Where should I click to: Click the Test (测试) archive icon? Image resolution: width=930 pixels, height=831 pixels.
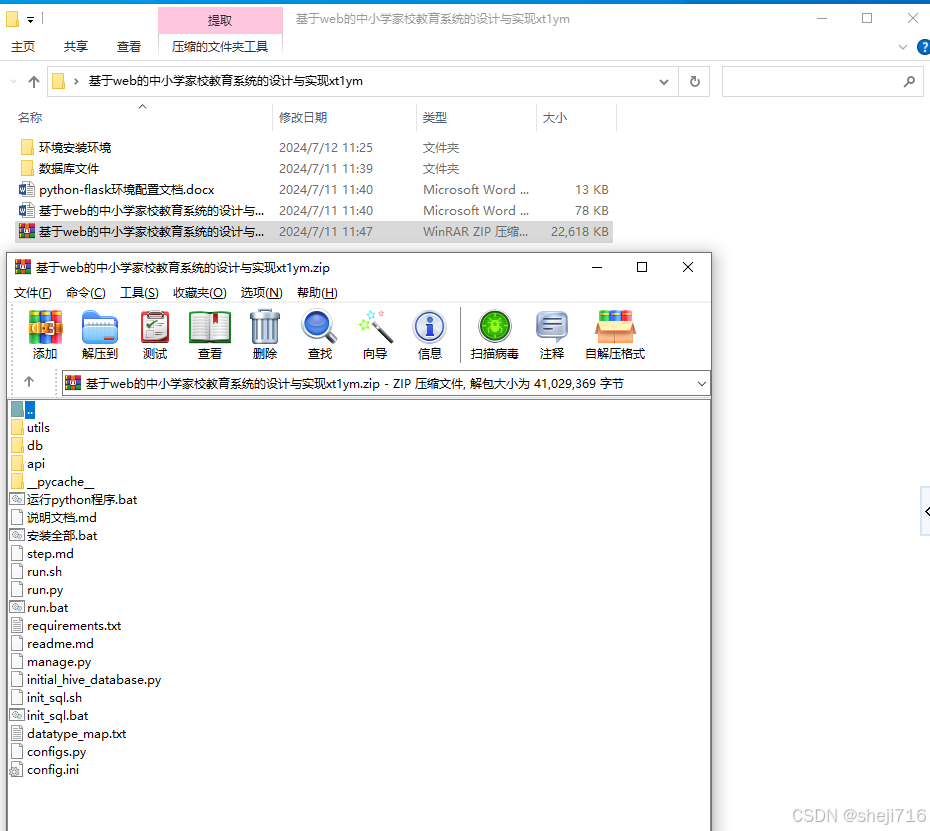click(x=155, y=327)
